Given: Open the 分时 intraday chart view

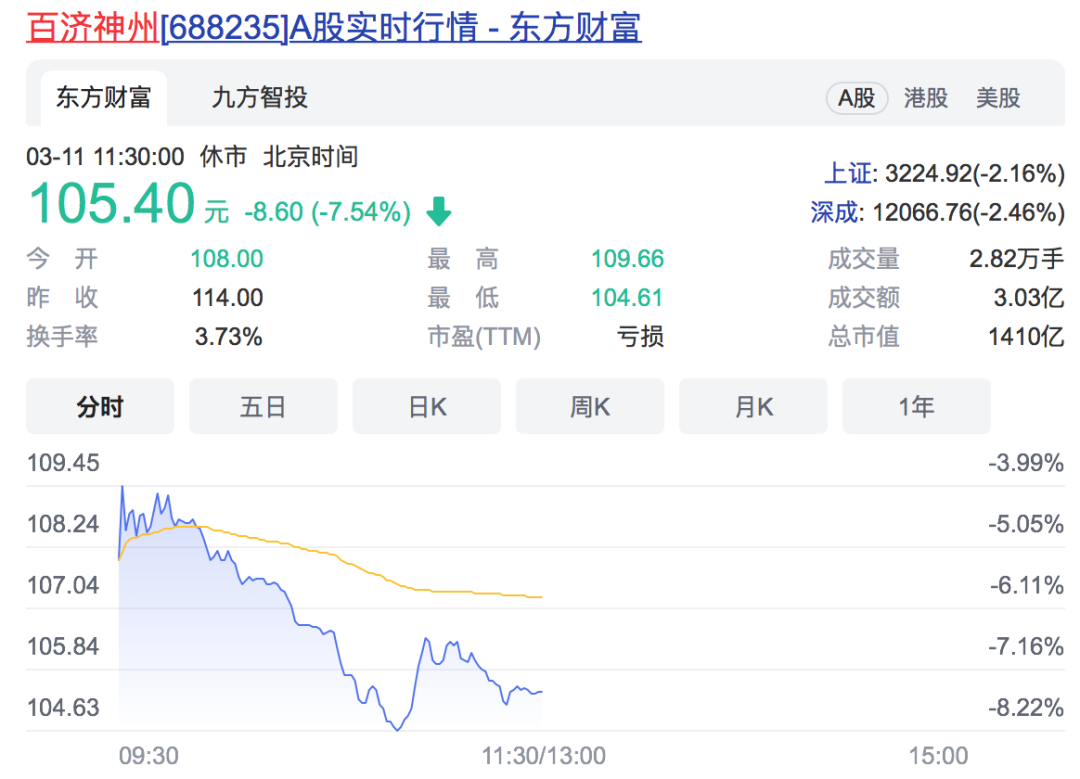Looking at the screenshot, I should pos(99,406).
